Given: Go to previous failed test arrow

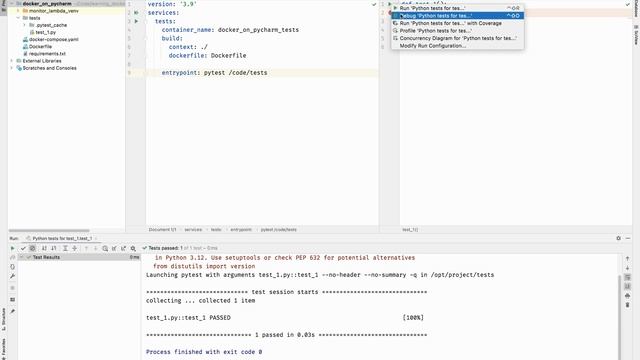Looking at the screenshot, I should 86,248.
